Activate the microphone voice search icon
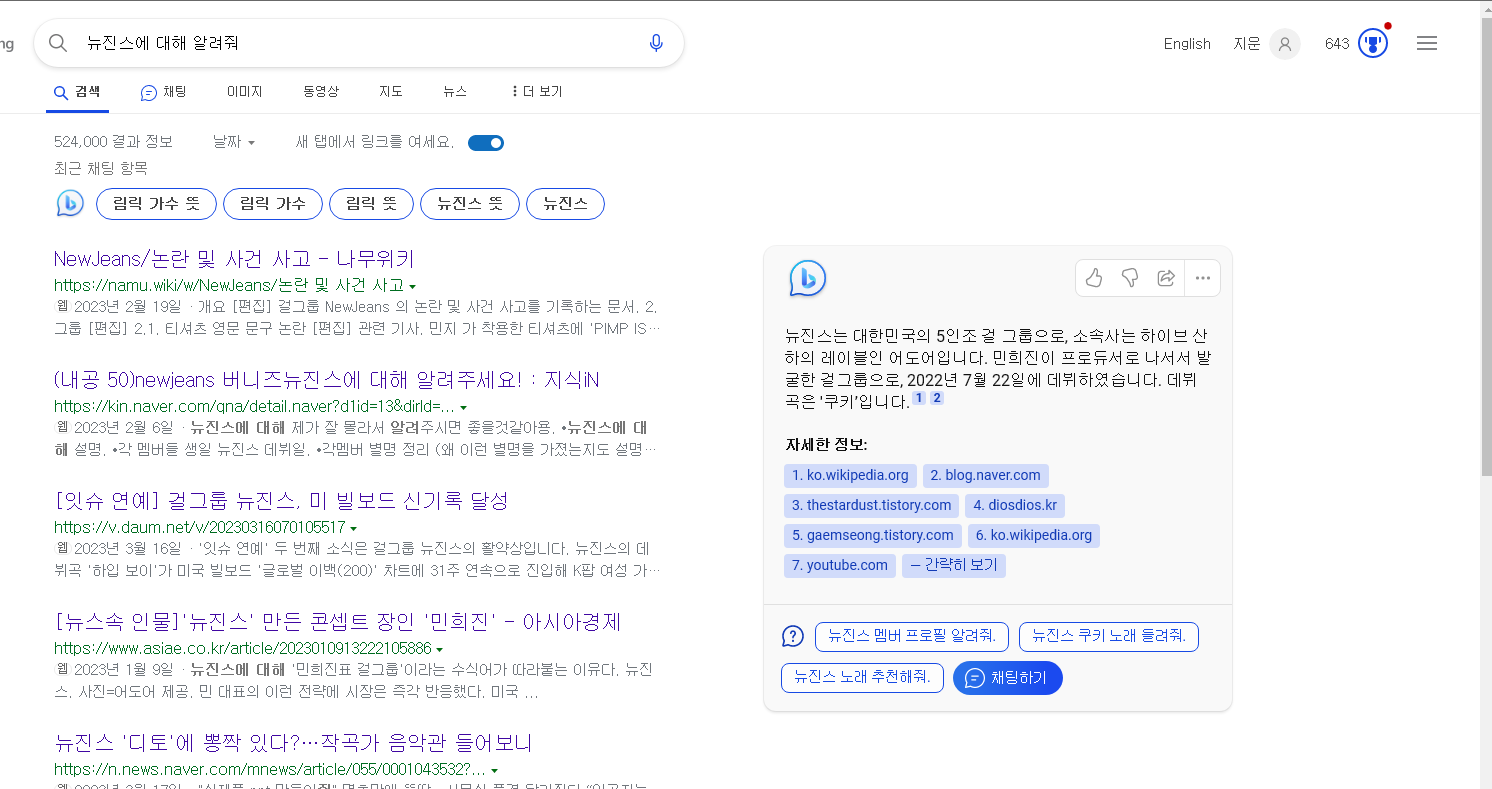Viewport: 1492px width, 789px height. click(x=656, y=43)
